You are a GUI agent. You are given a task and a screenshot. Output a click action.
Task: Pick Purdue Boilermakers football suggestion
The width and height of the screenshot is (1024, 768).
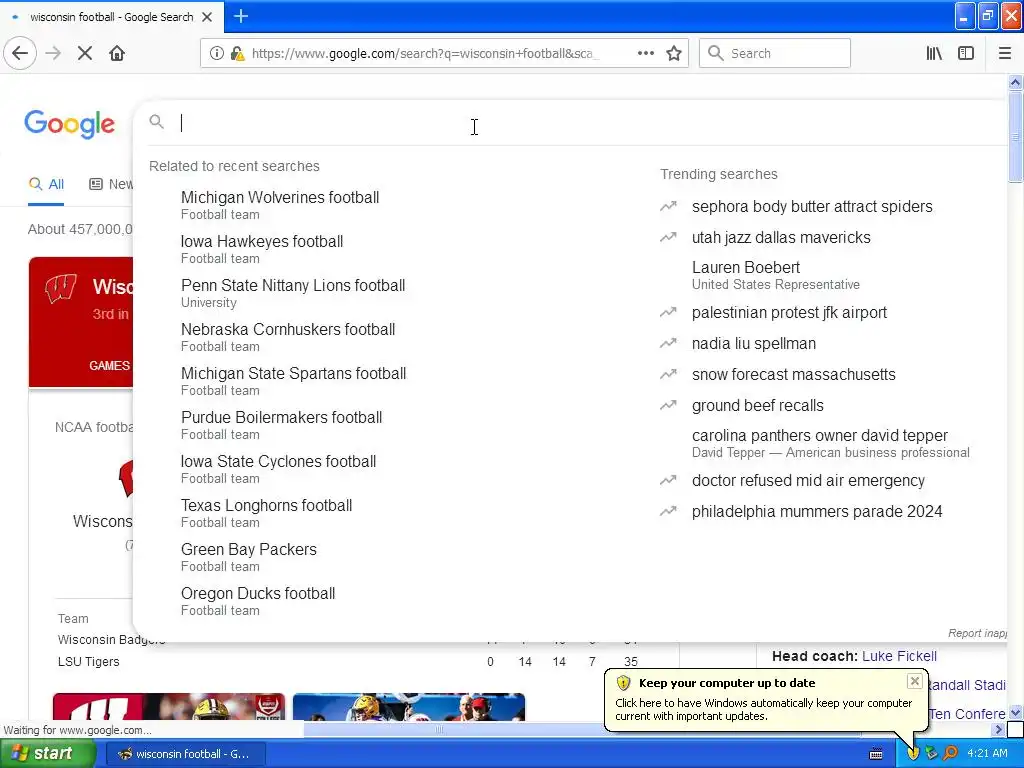tap(281, 424)
